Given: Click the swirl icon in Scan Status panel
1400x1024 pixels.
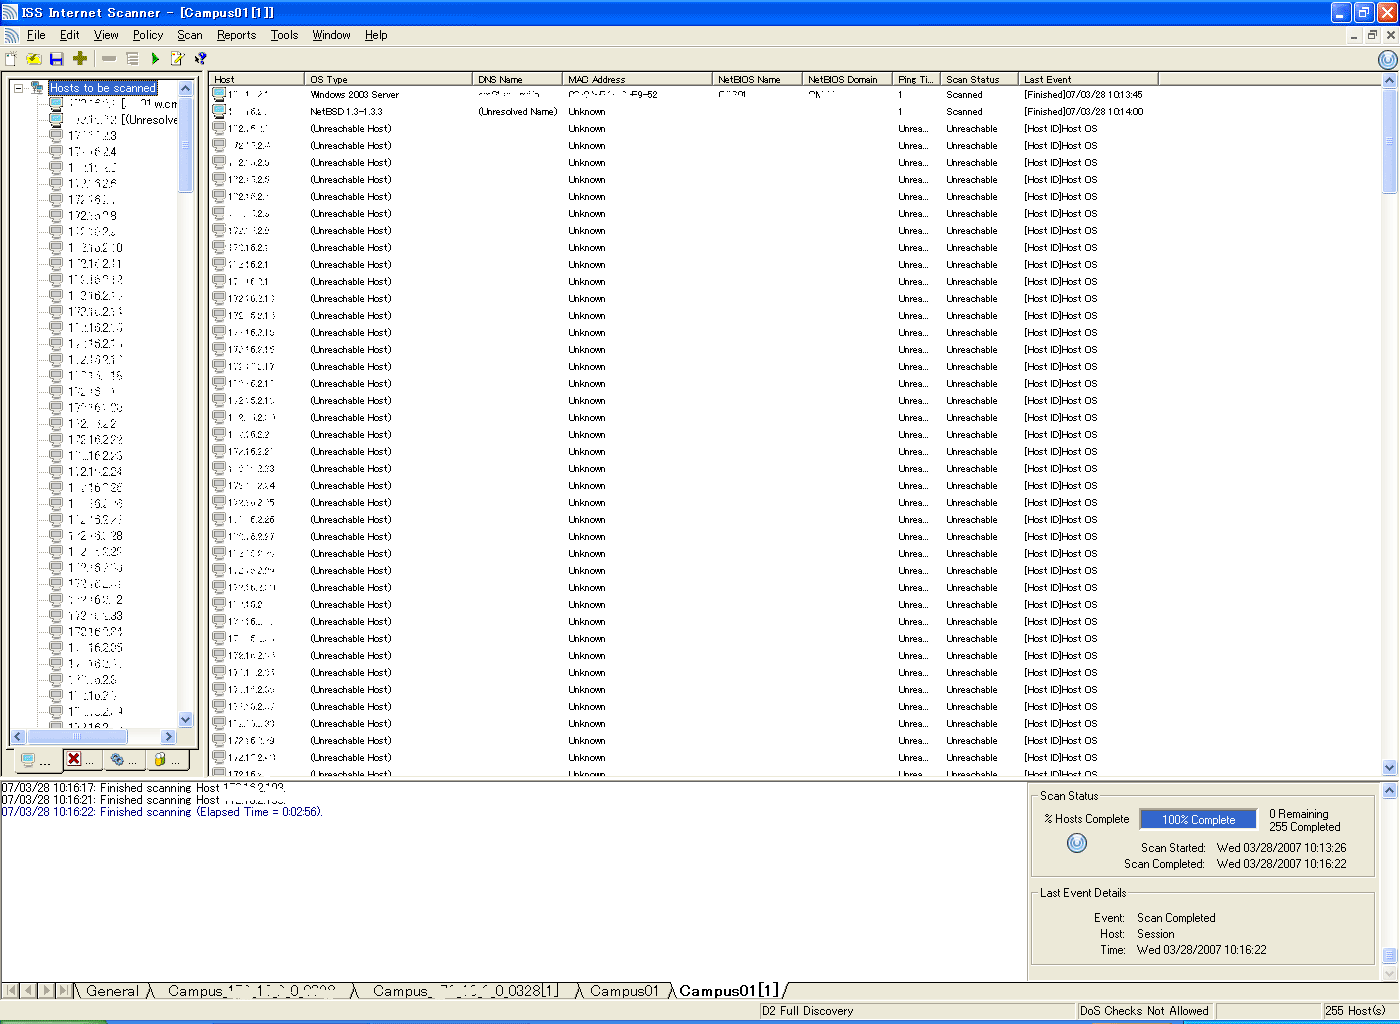Looking at the screenshot, I should [1077, 843].
